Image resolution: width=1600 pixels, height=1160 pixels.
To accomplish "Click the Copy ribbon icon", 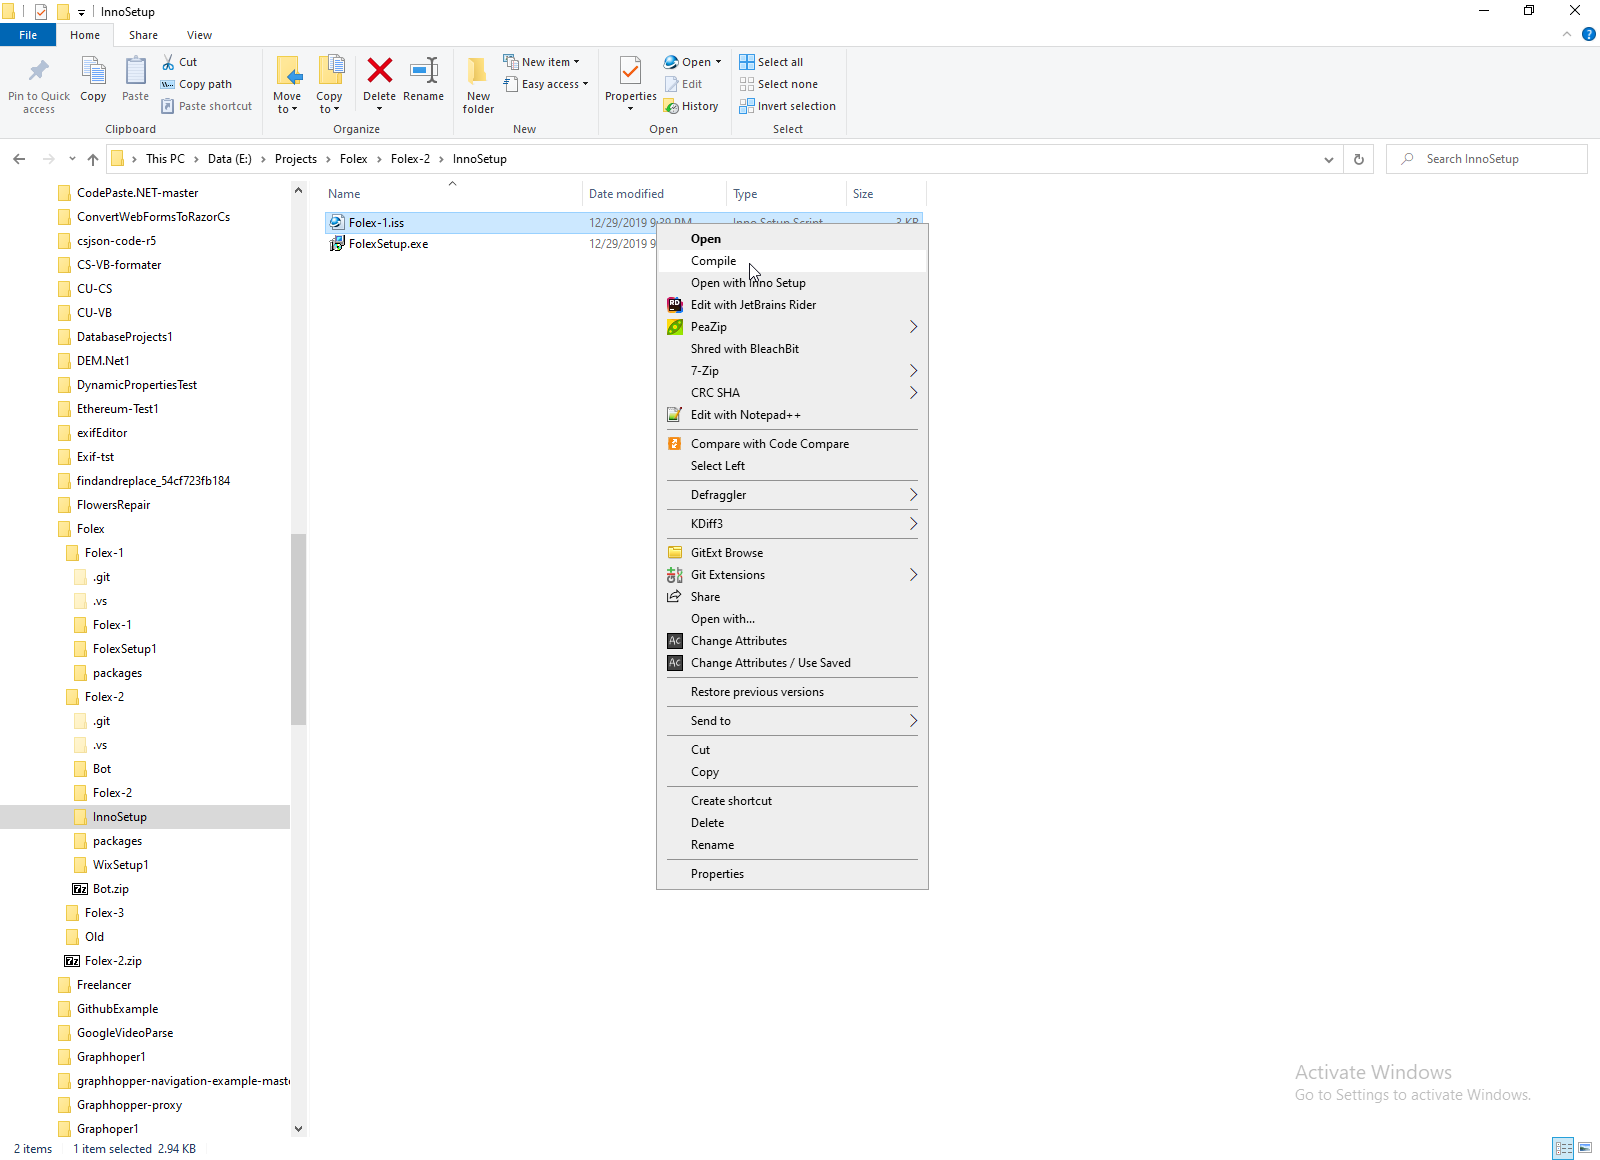I will [93, 80].
